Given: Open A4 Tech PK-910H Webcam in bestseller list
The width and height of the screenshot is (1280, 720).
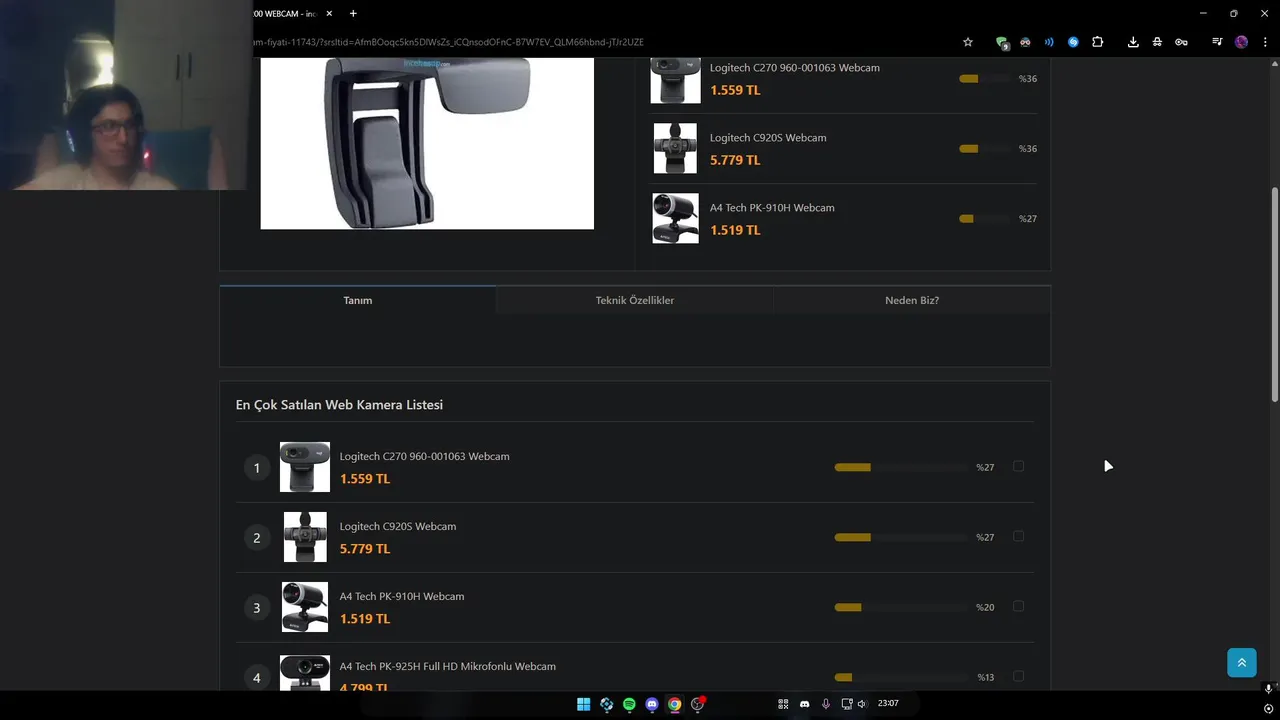Looking at the screenshot, I should point(402,596).
